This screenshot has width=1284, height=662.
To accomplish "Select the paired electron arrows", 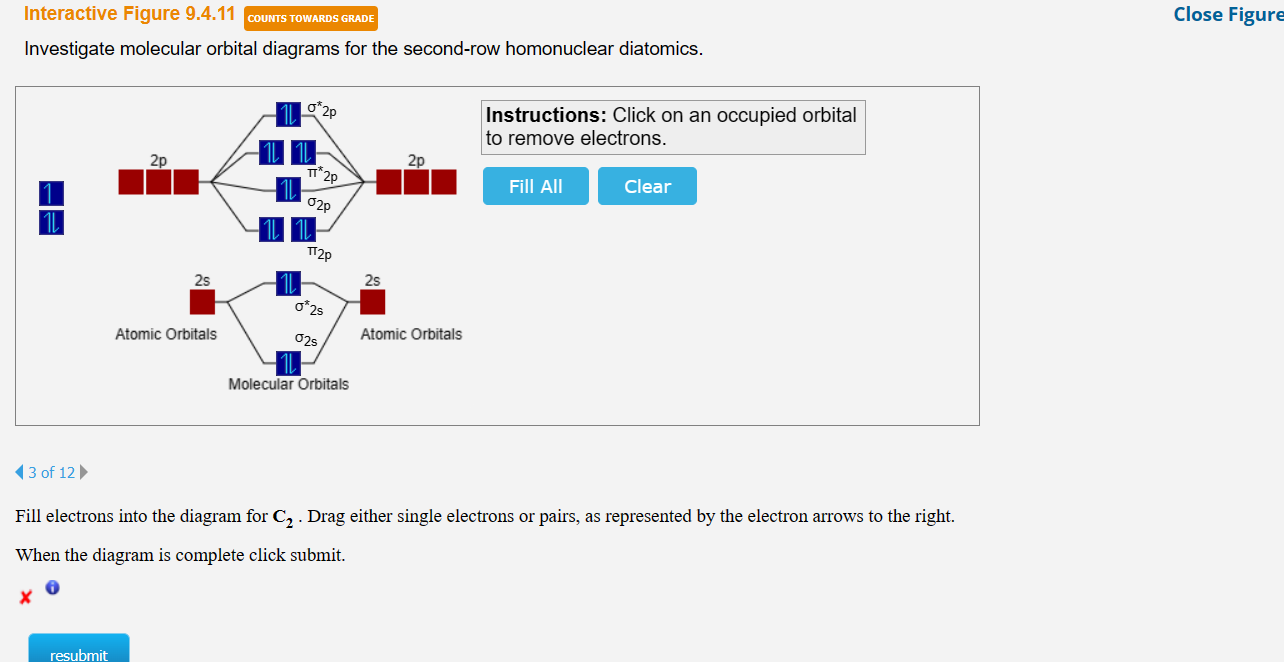I will [x=50, y=221].
